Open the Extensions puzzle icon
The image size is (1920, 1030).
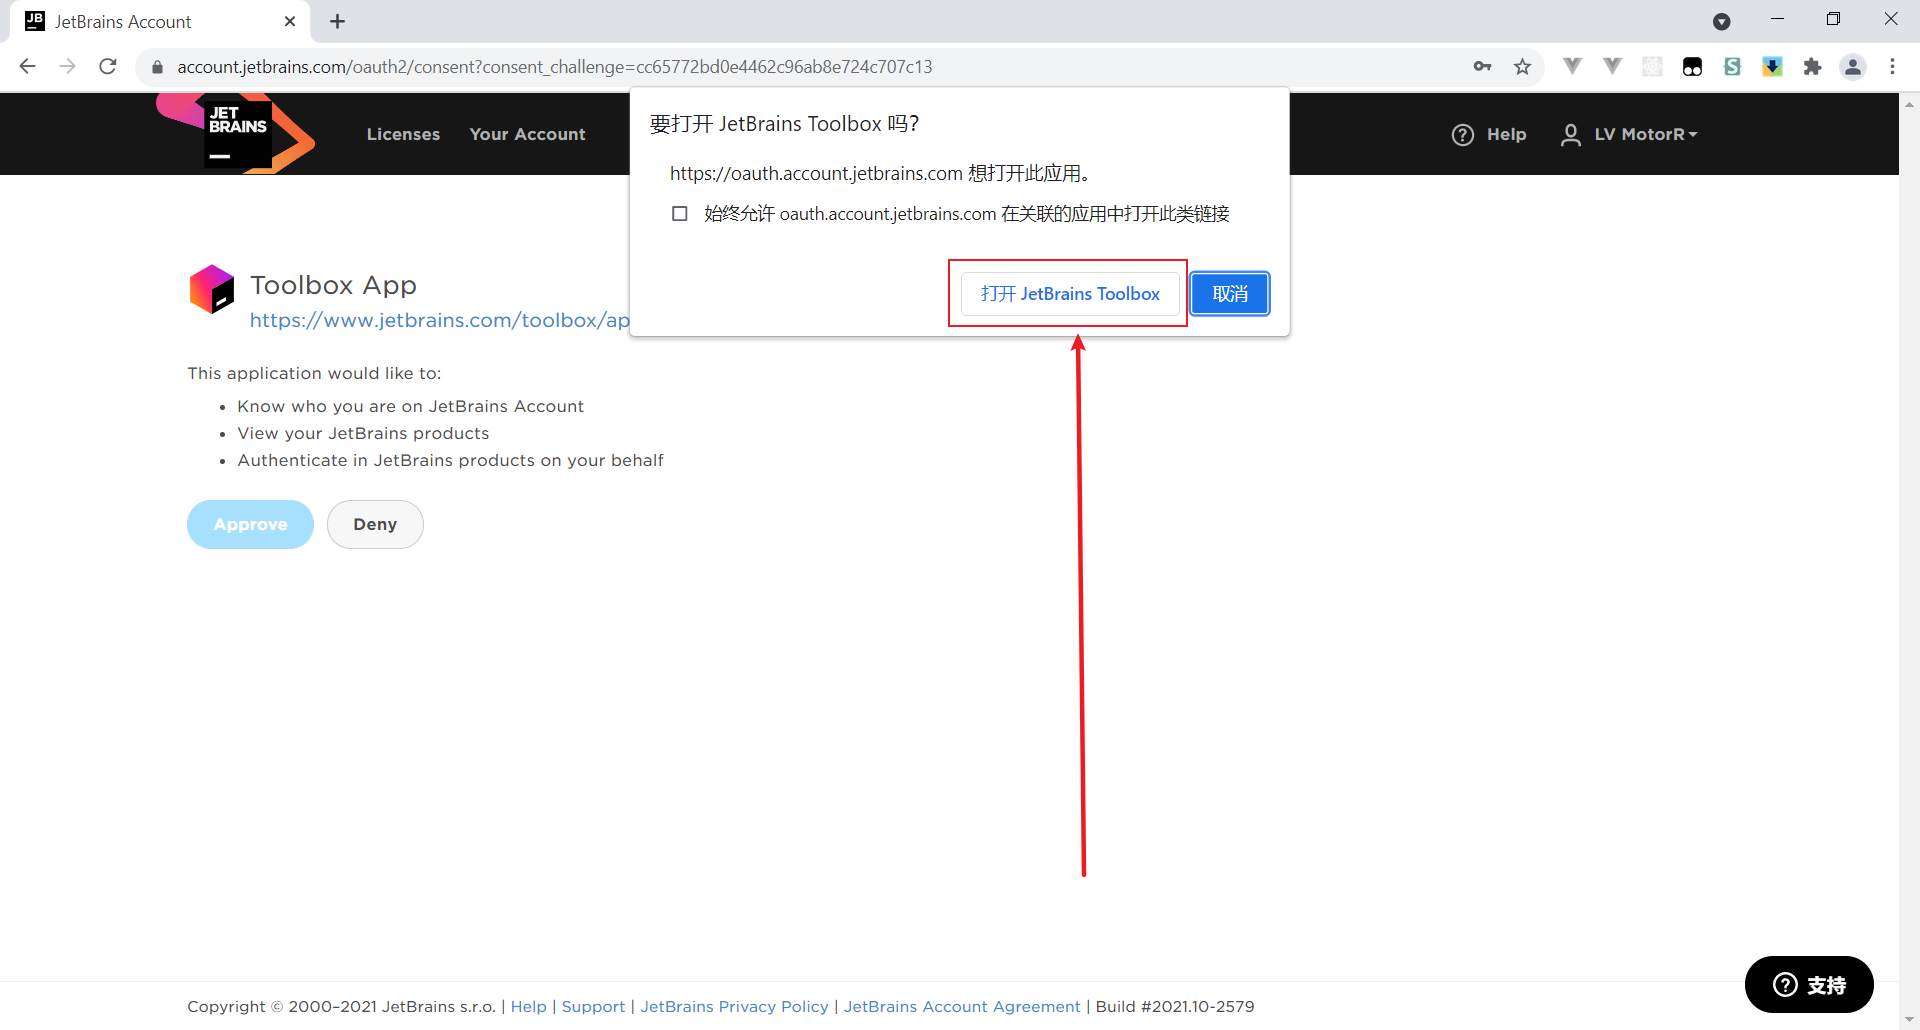click(x=1812, y=66)
